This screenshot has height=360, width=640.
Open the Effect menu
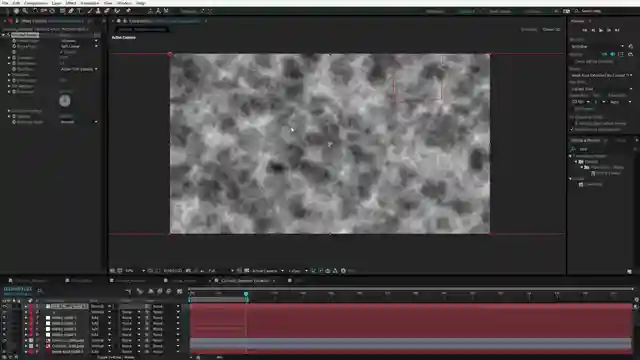(71, 3)
